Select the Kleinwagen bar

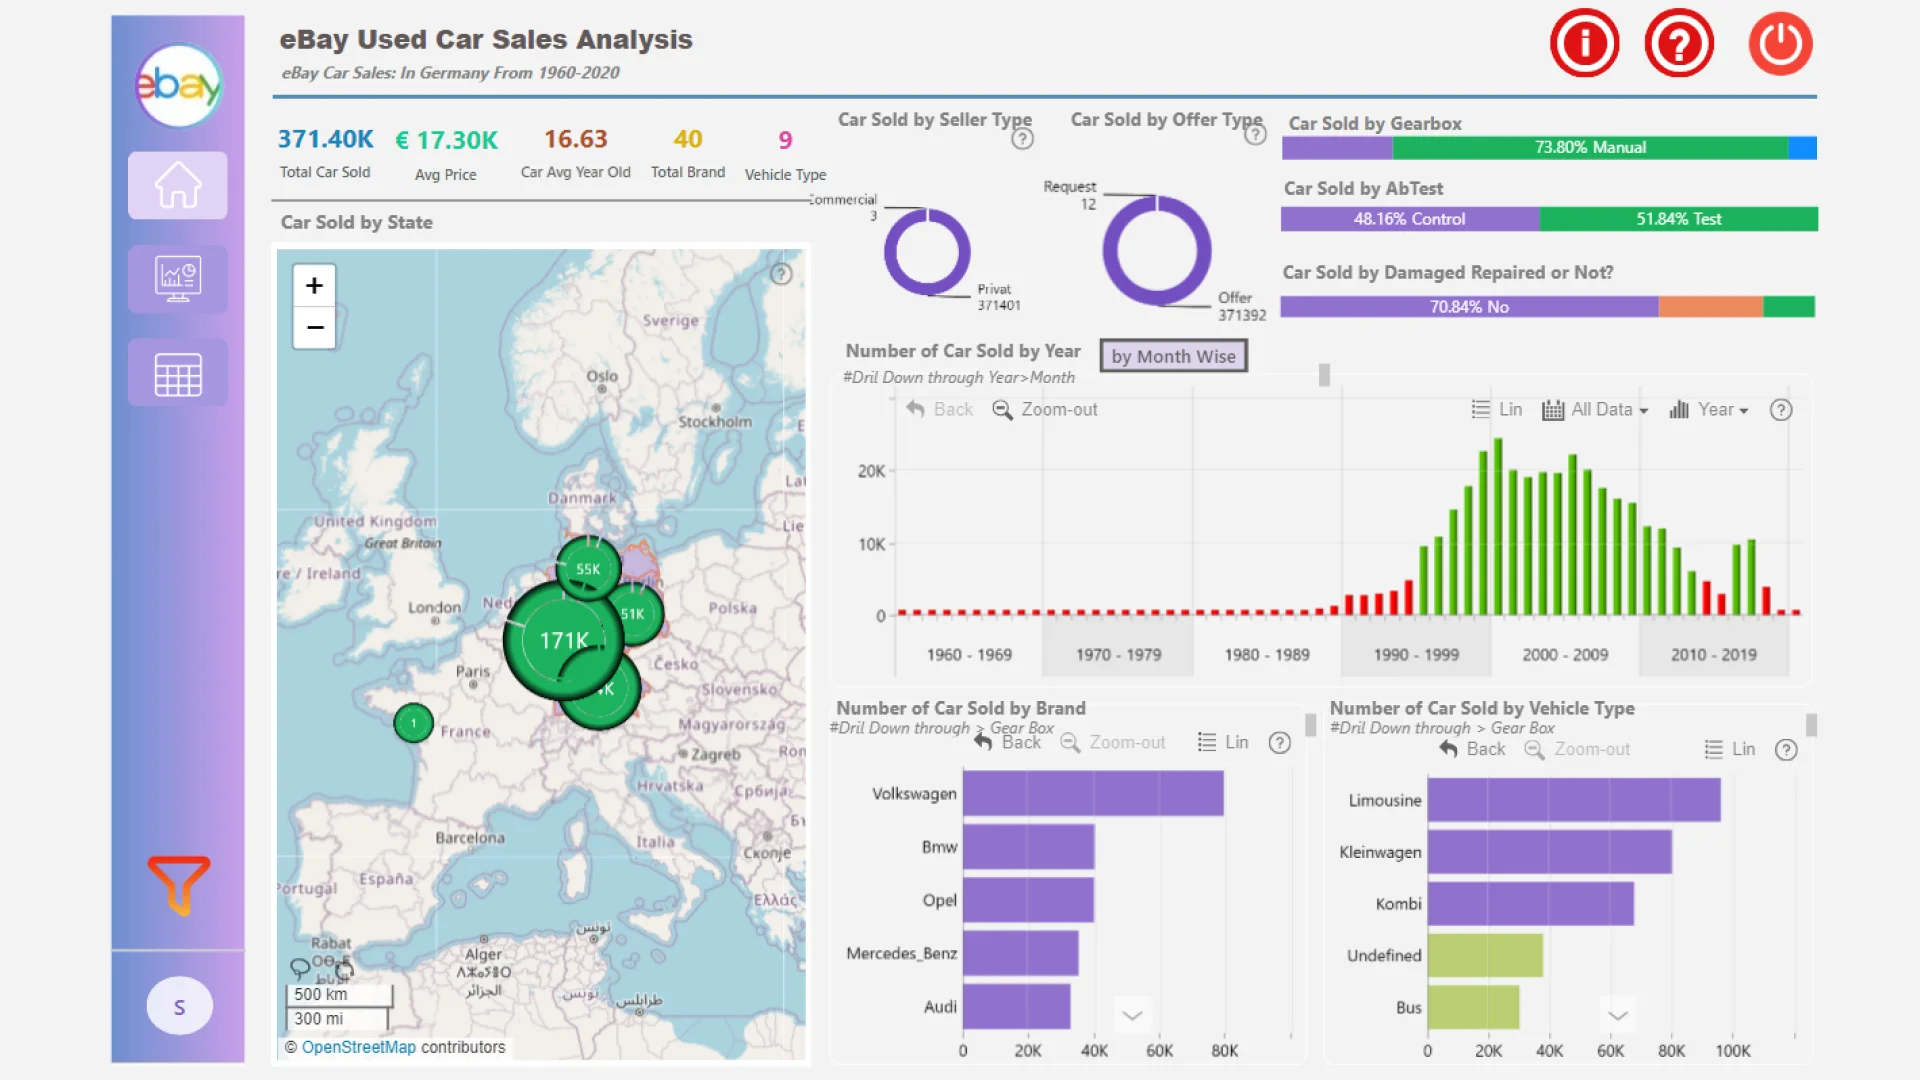coord(1550,852)
